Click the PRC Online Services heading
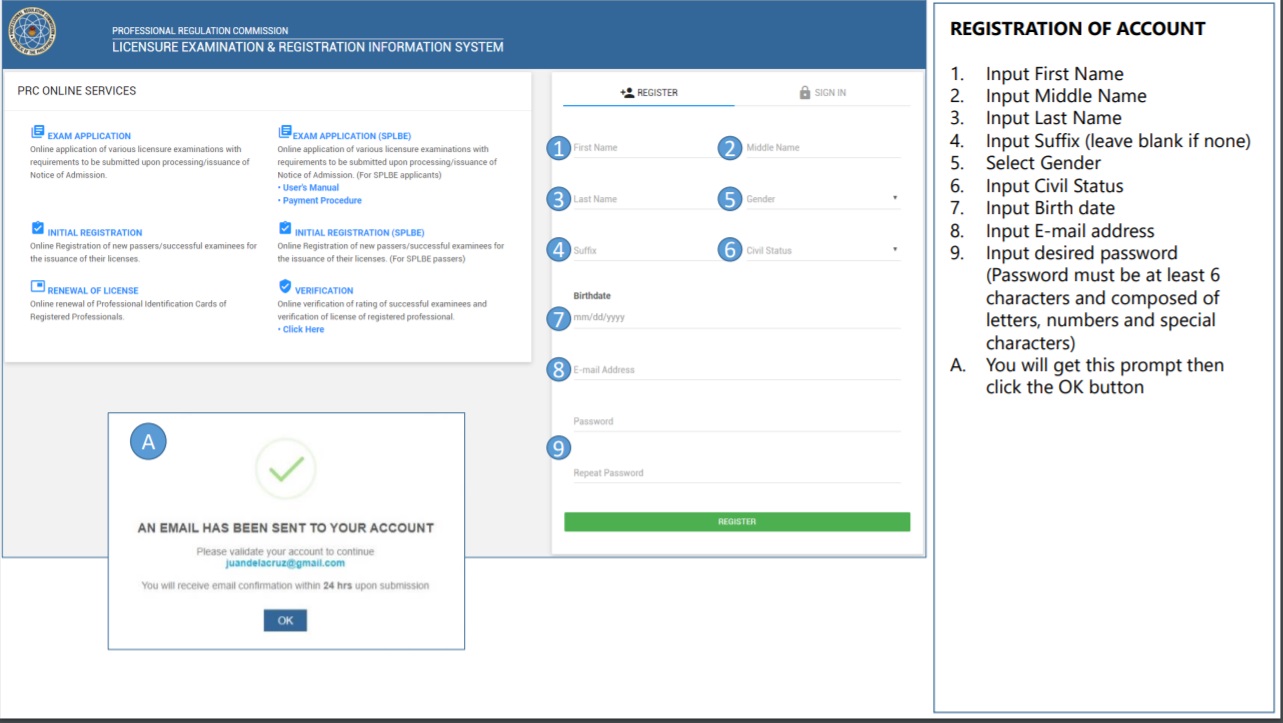 pos(77,91)
